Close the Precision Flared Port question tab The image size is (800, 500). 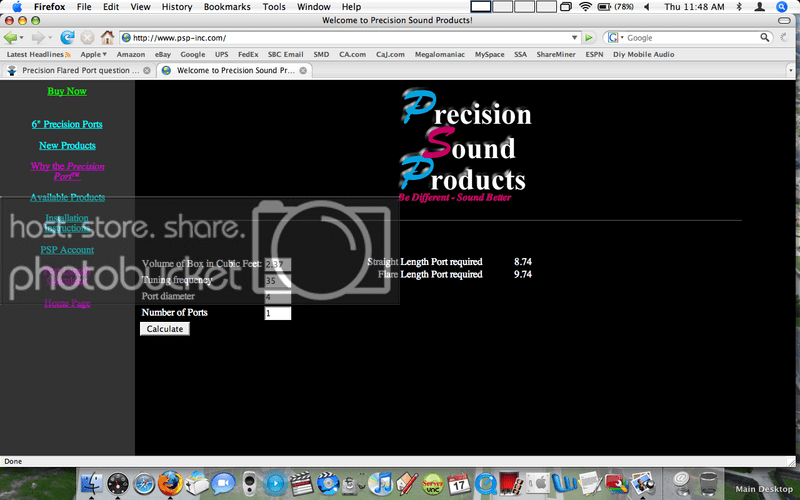pos(147,70)
